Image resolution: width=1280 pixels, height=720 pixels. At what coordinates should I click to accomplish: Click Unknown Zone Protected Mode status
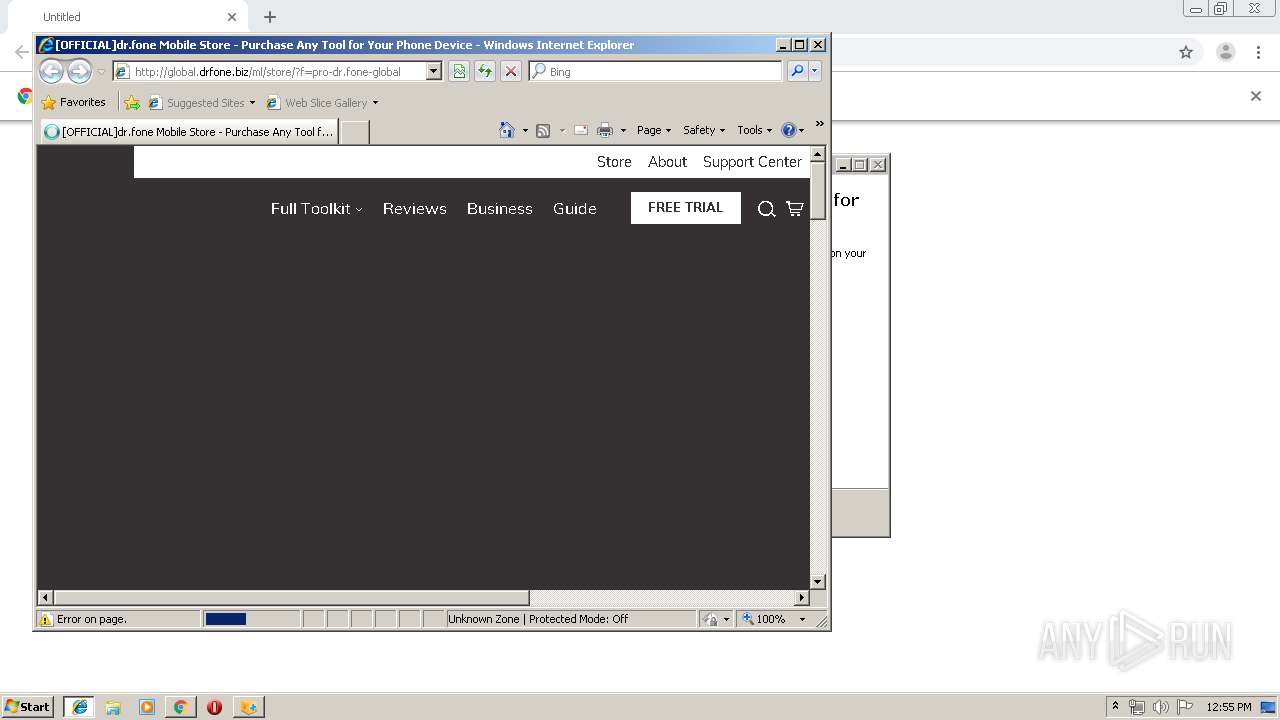[538, 619]
